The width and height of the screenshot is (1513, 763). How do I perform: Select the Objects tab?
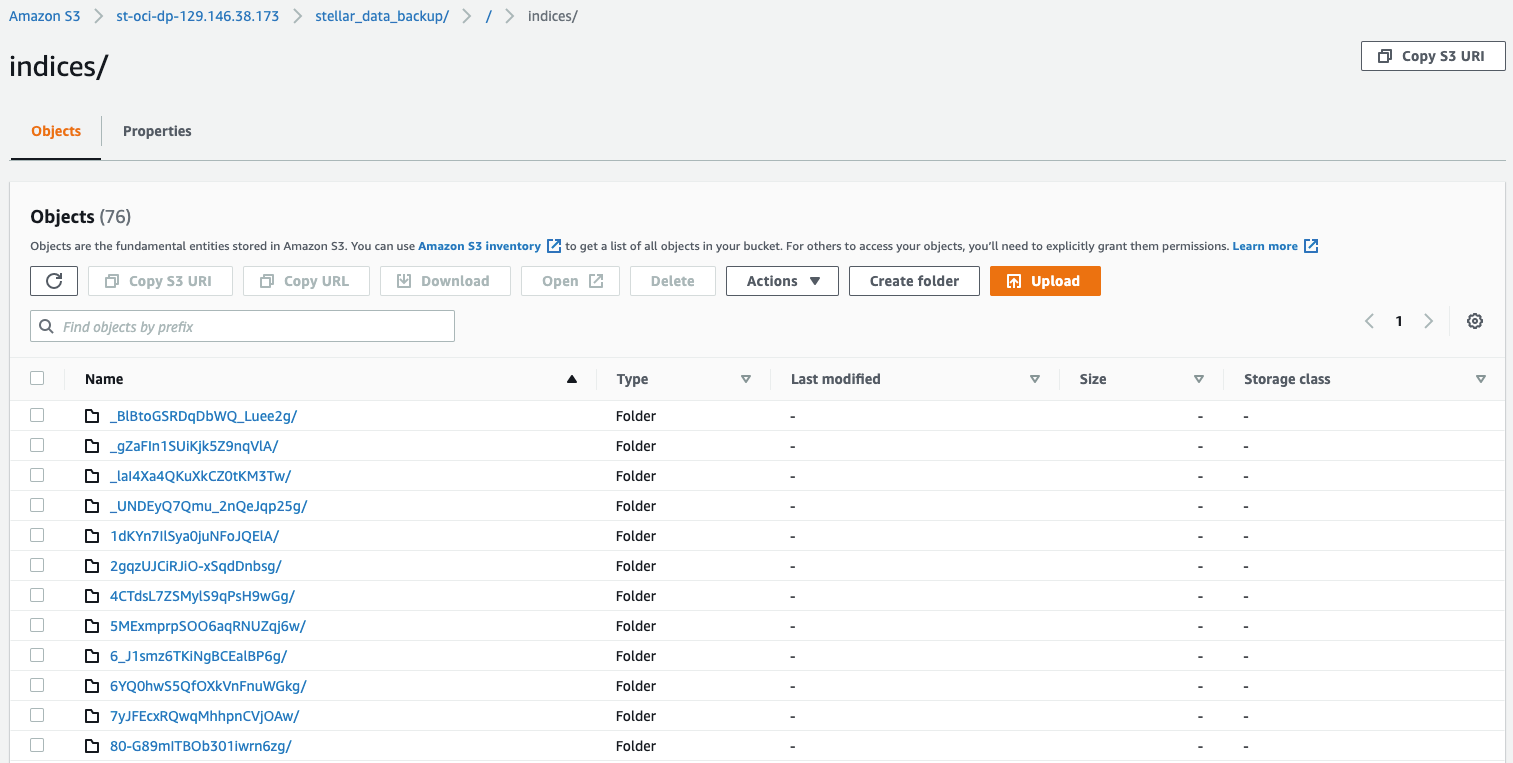coord(56,131)
